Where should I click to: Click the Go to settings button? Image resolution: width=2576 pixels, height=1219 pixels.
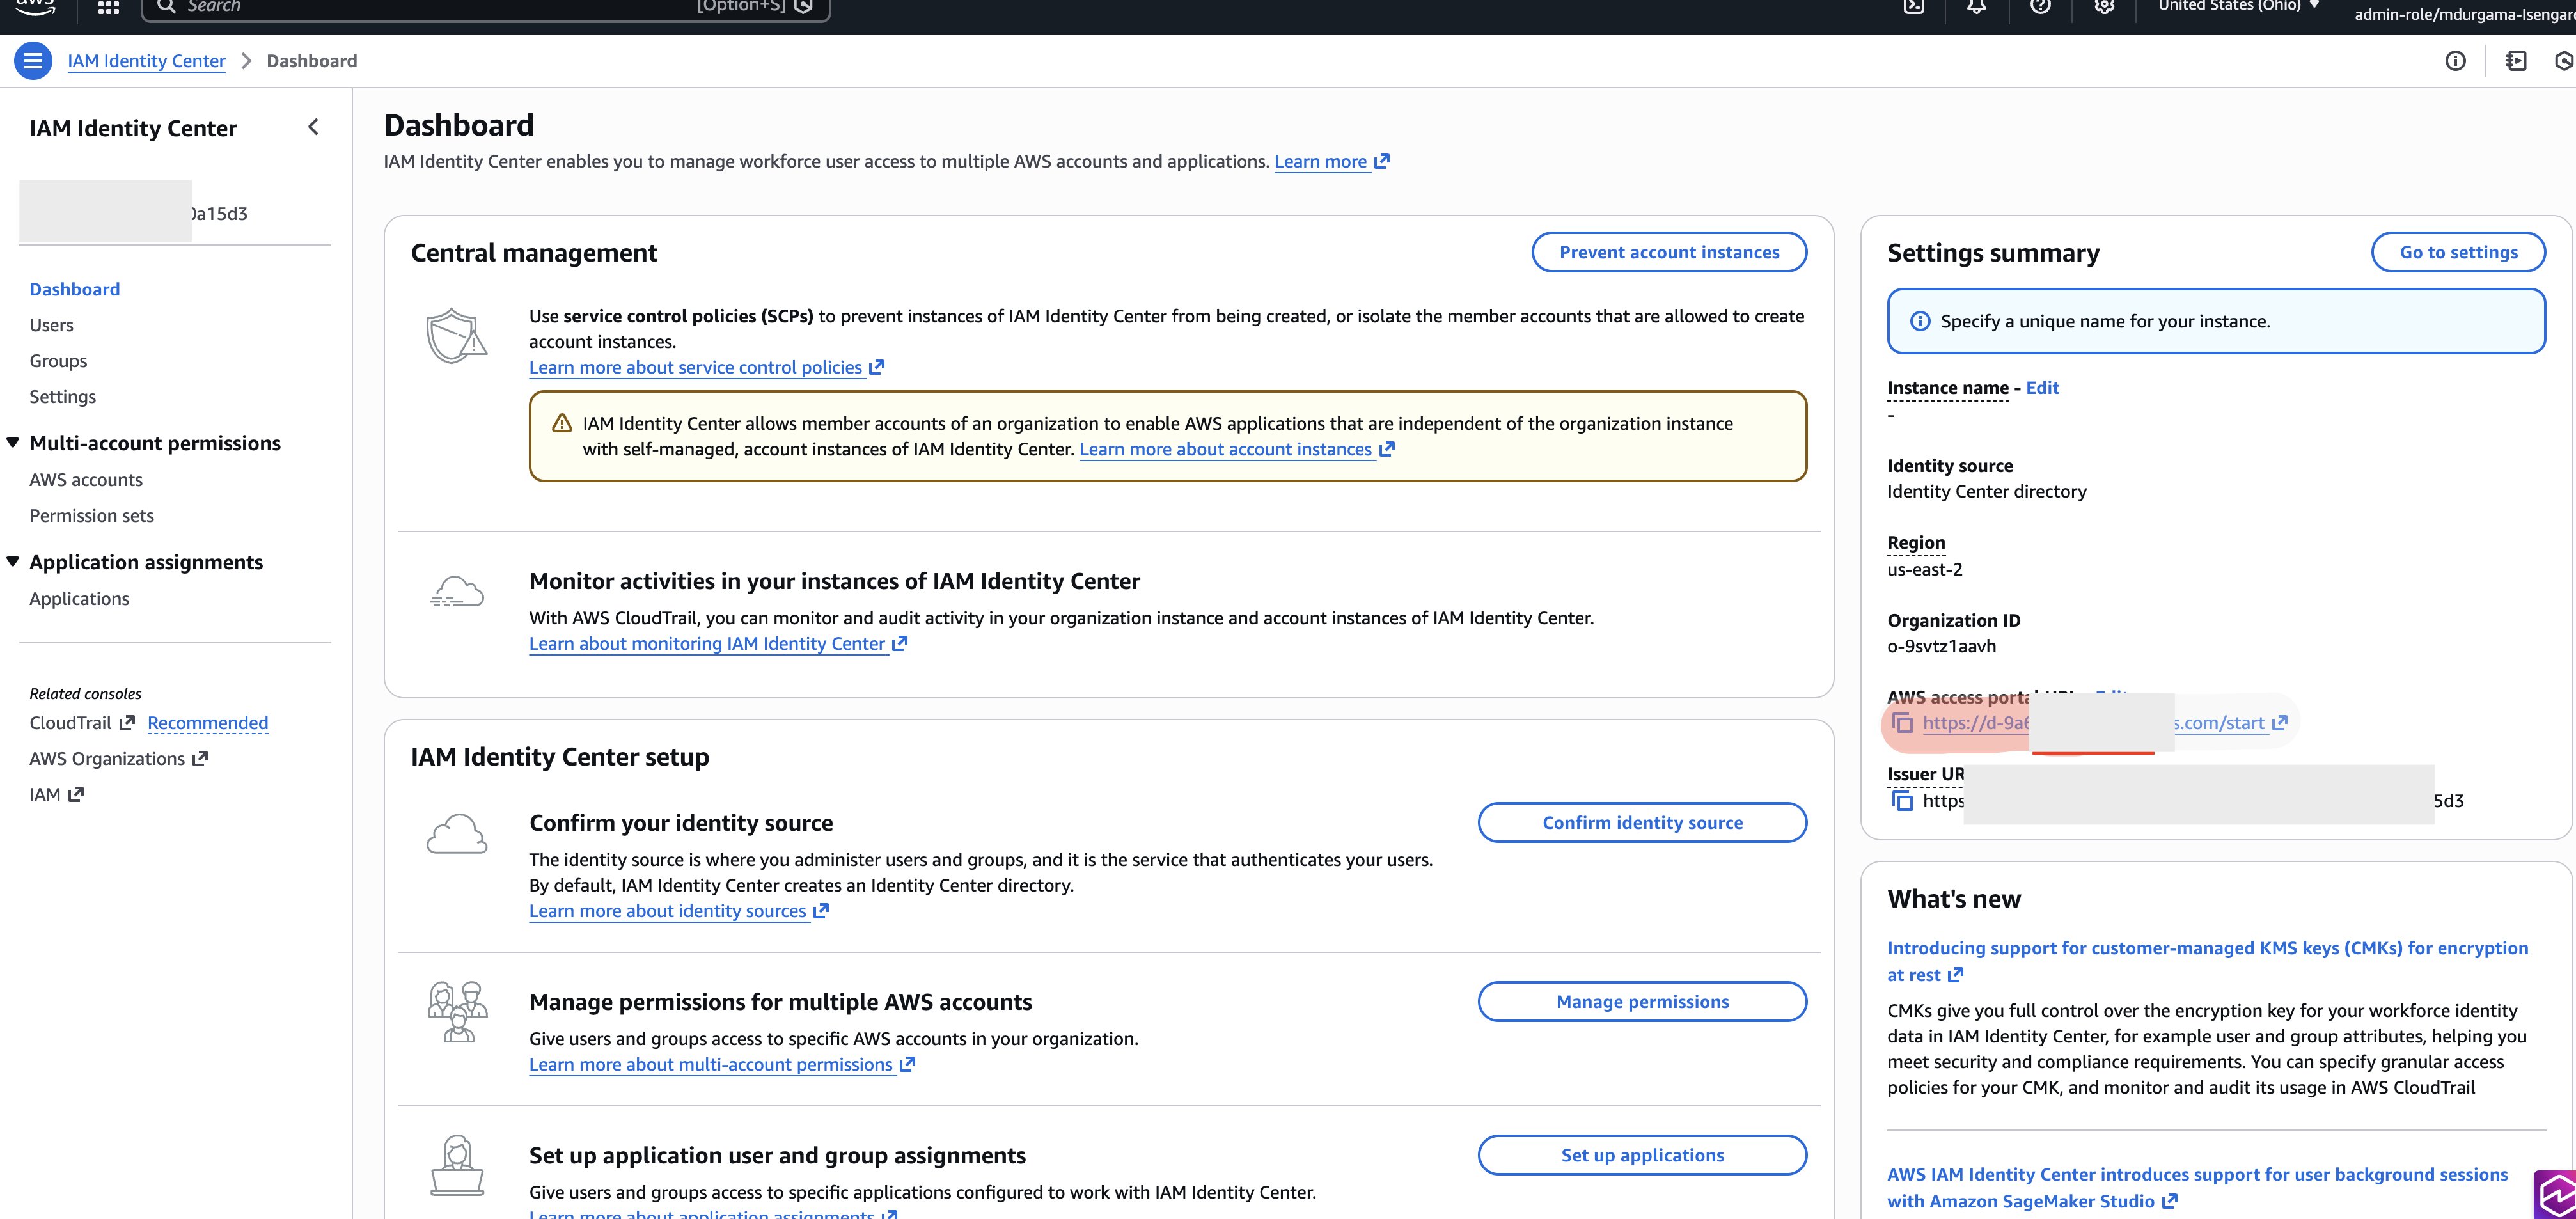click(x=2459, y=251)
